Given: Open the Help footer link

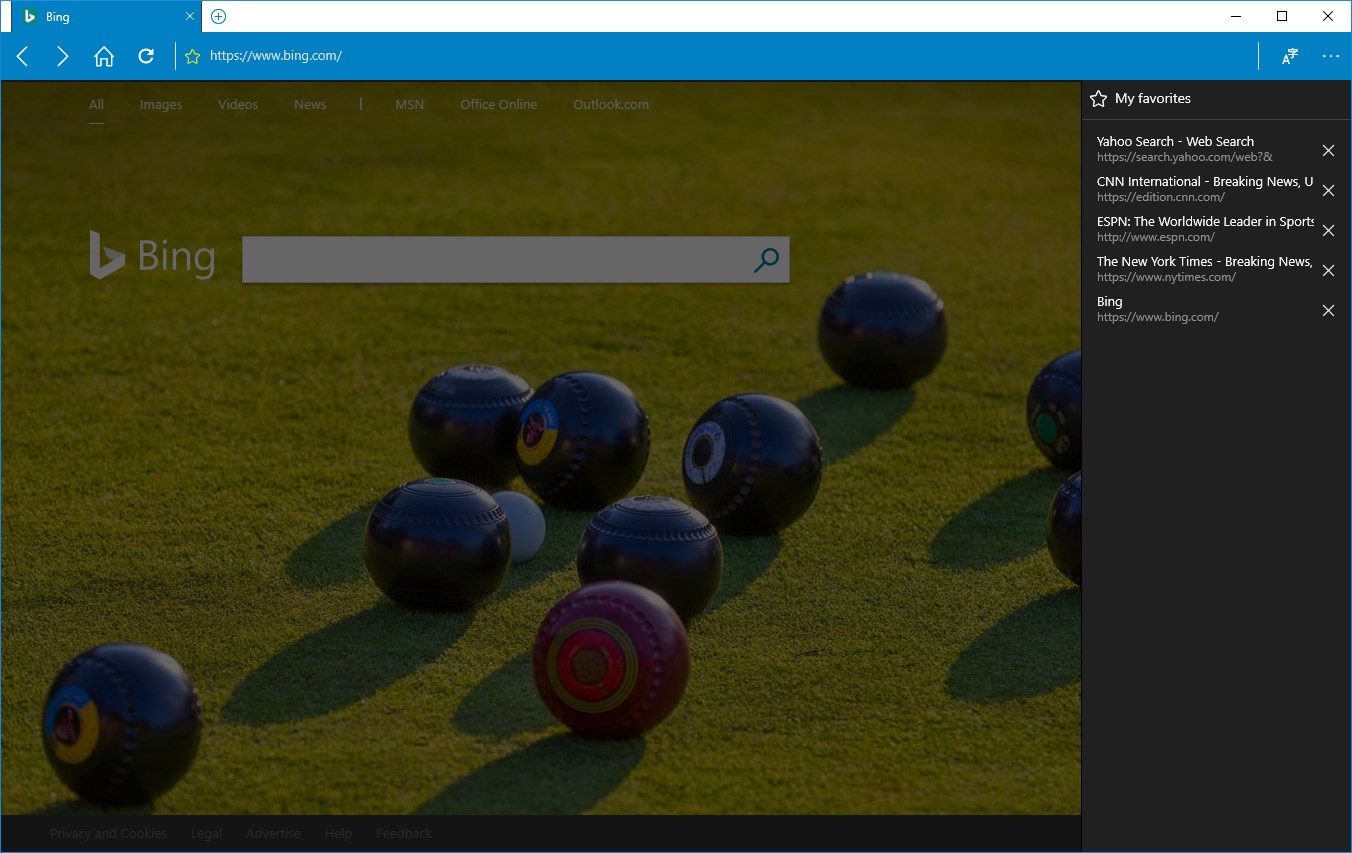Looking at the screenshot, I should tap(338, 833).
